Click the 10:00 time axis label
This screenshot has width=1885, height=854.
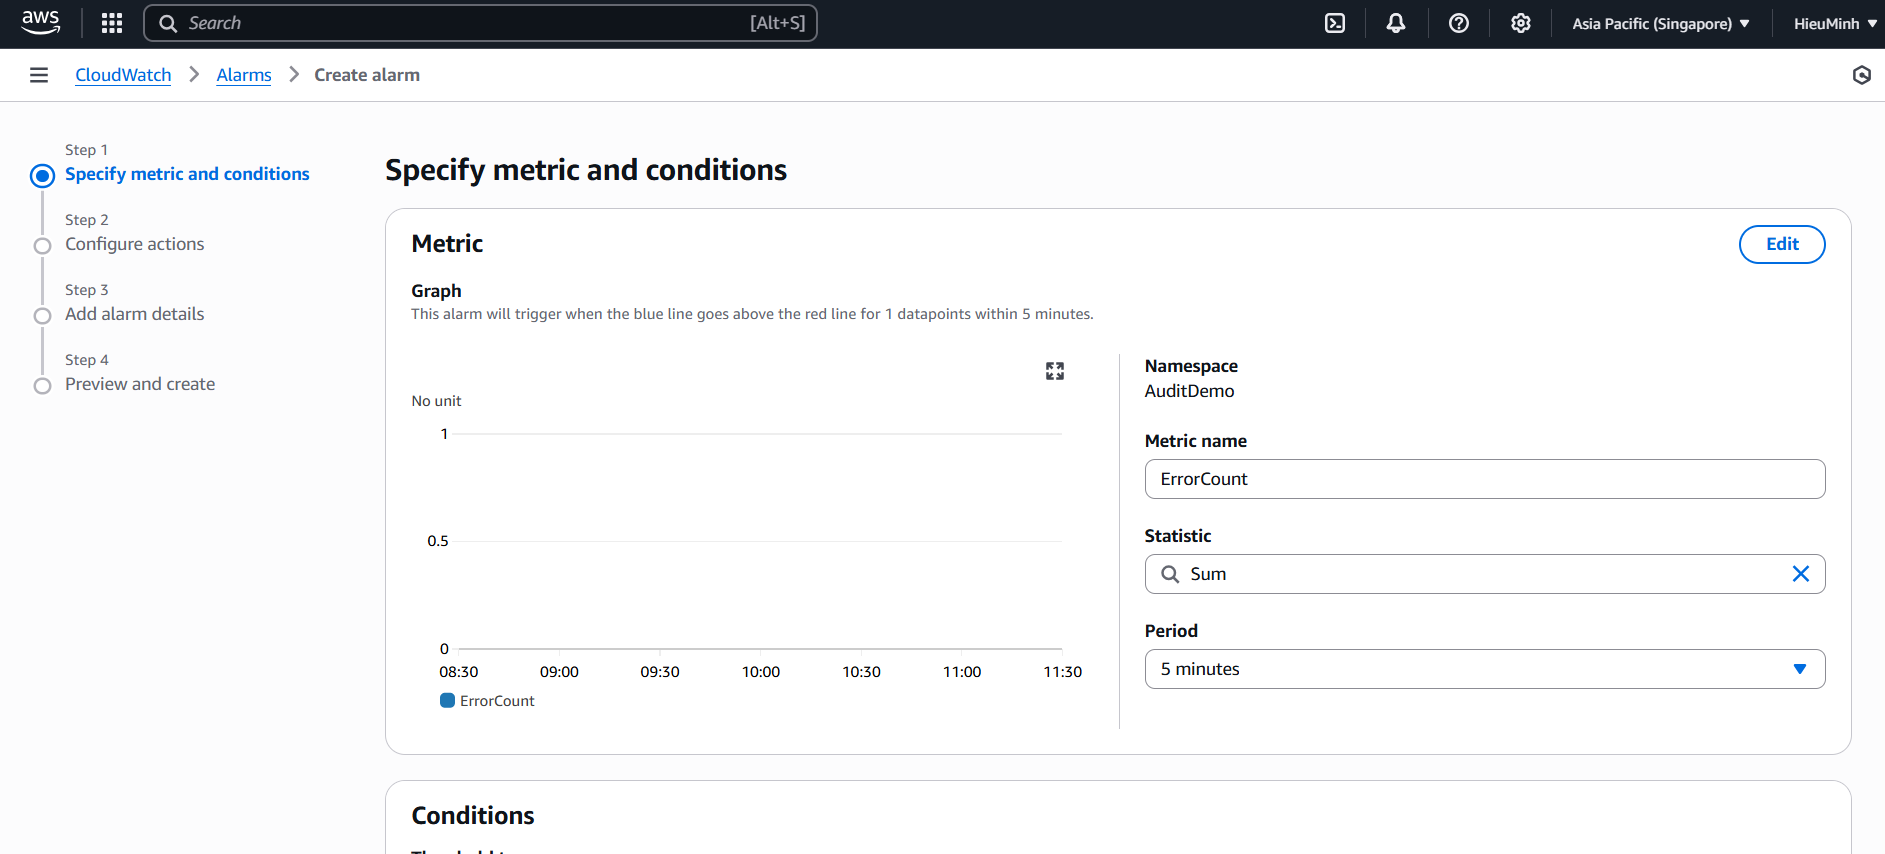click(761, 672)
